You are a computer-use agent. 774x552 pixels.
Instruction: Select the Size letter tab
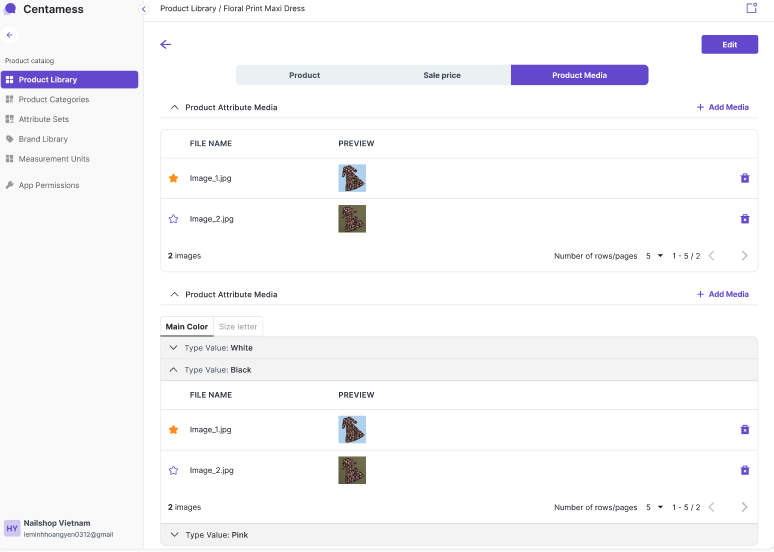pyautogui.click(x=238, y=327)
